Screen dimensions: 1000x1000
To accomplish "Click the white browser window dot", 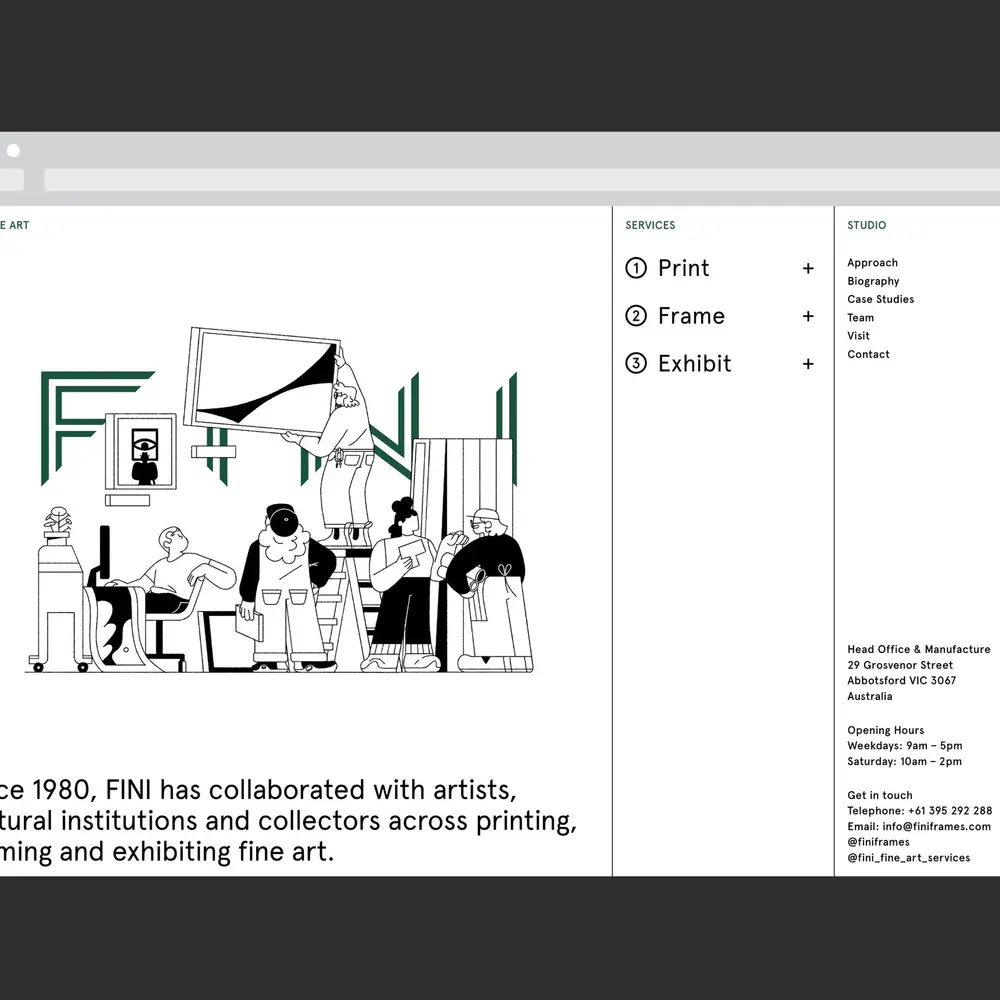I will click(x=13, y=151).
